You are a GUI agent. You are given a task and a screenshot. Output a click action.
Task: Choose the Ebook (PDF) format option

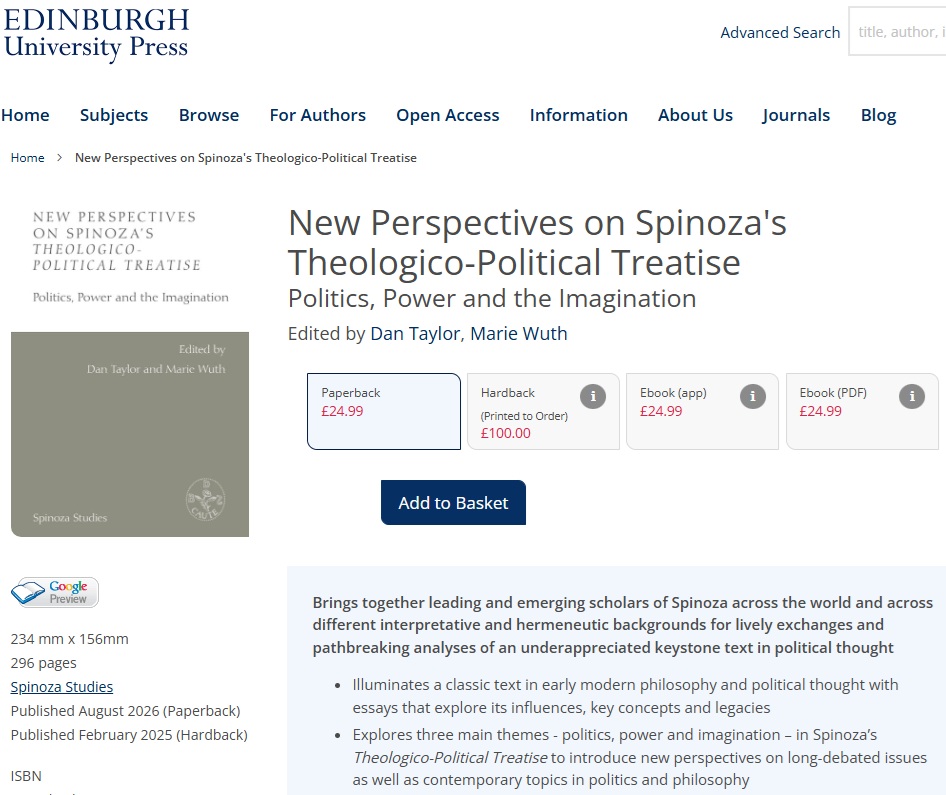(x=862, y=411)
